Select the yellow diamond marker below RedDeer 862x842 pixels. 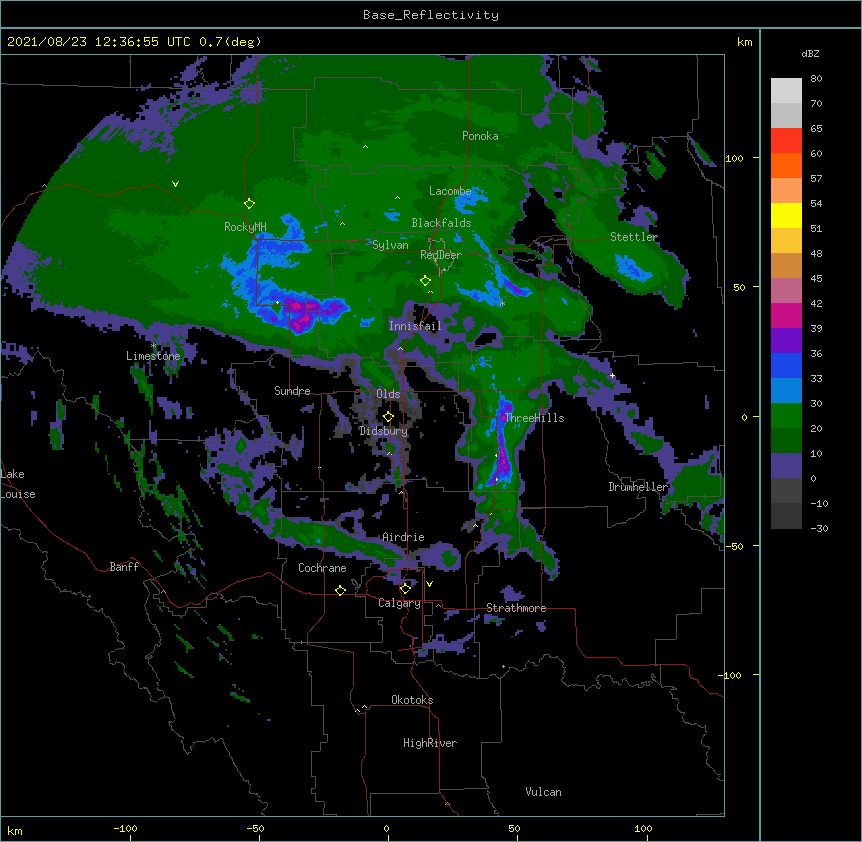[x=425, y=281]
